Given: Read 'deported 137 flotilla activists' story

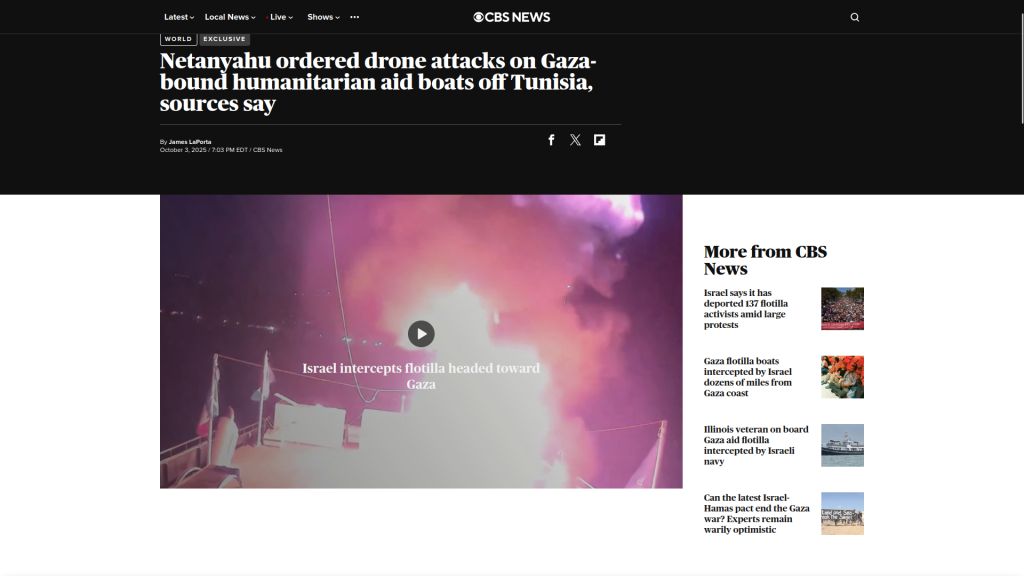Looking at the screenshot, I should [x=746, y=309].
